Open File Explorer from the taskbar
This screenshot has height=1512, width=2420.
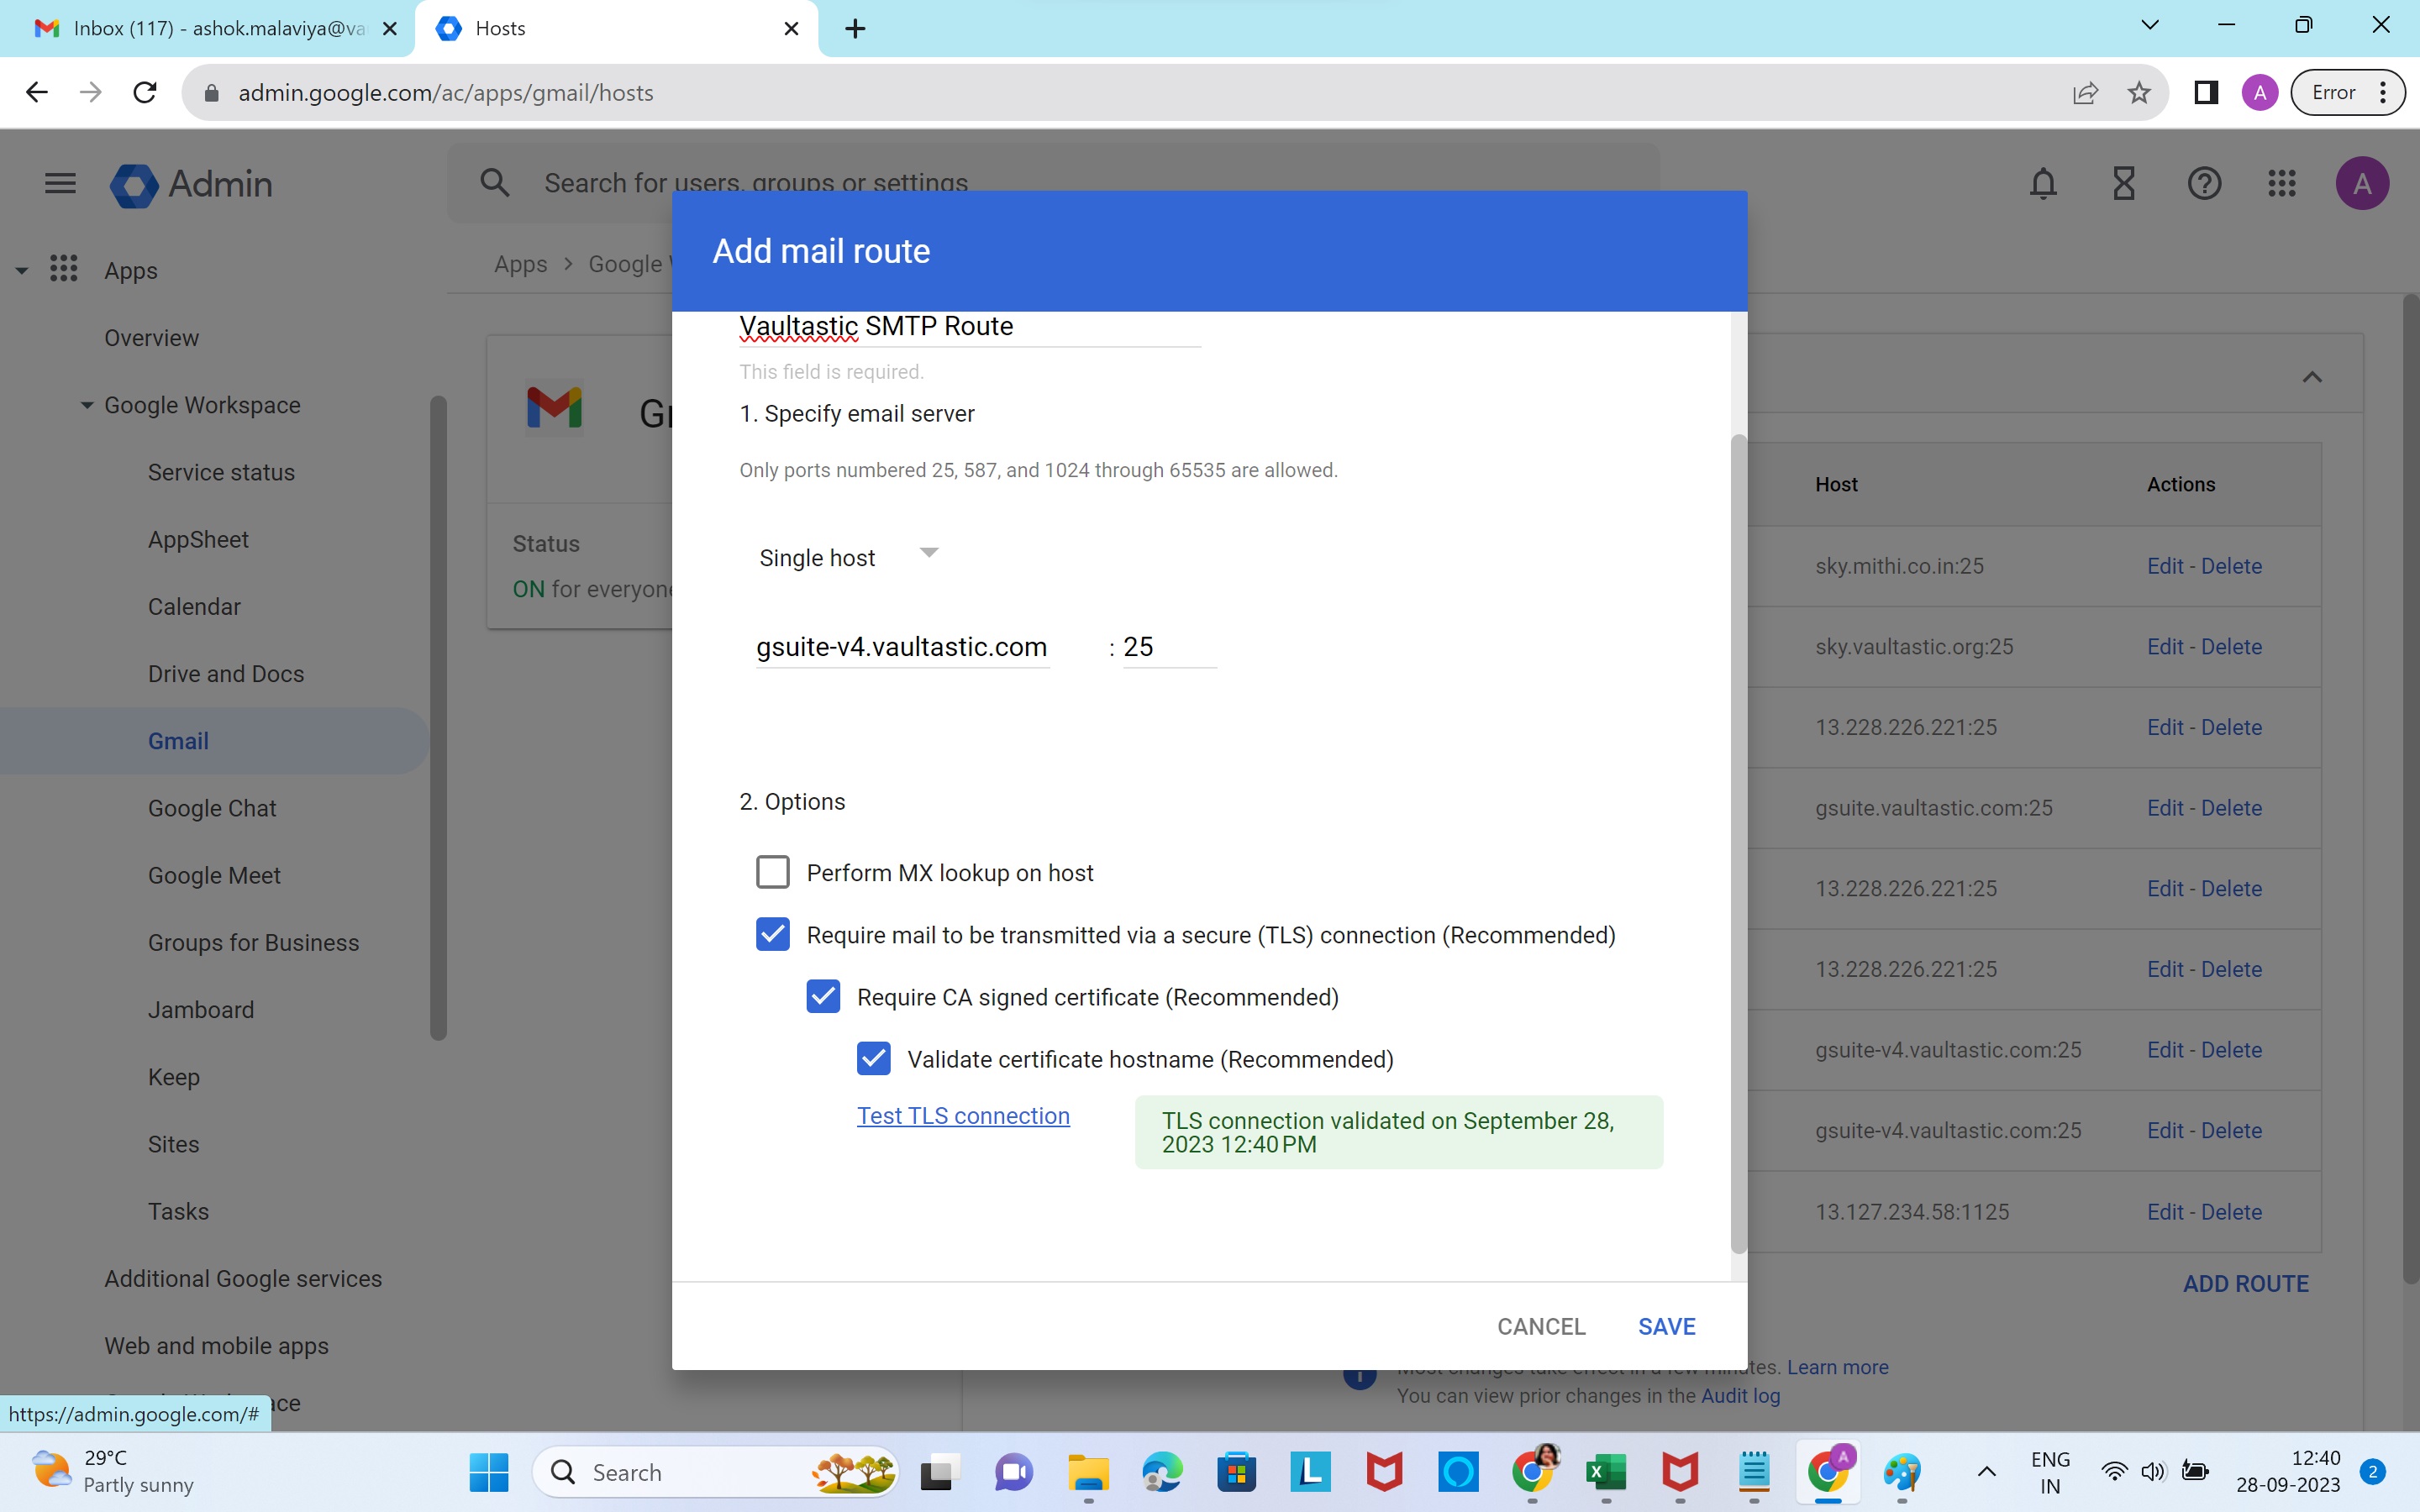[x=1087, y=1472]
